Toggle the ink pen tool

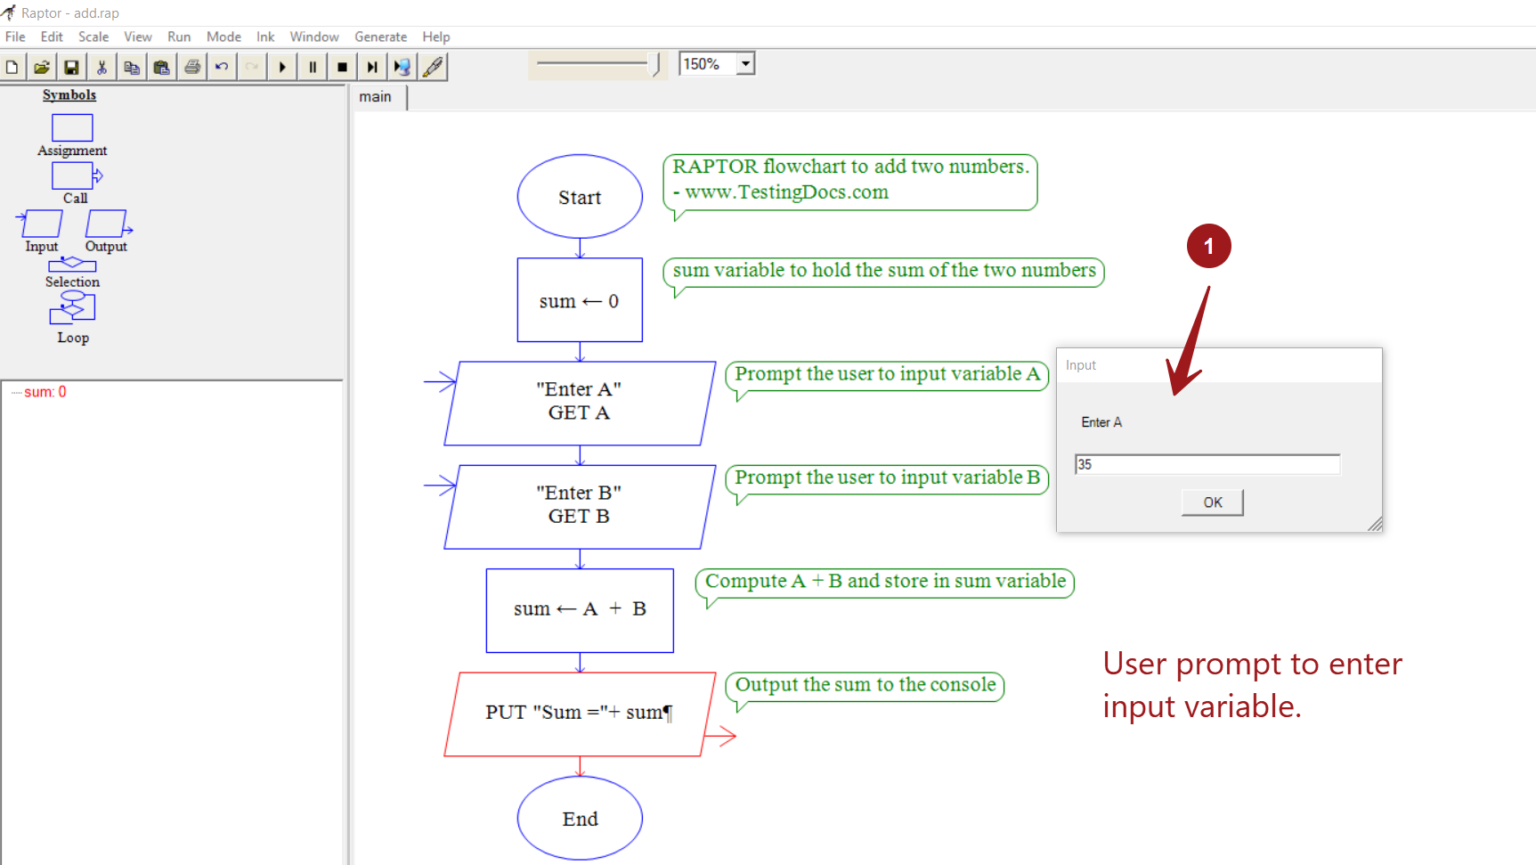(x=433, y=67)
